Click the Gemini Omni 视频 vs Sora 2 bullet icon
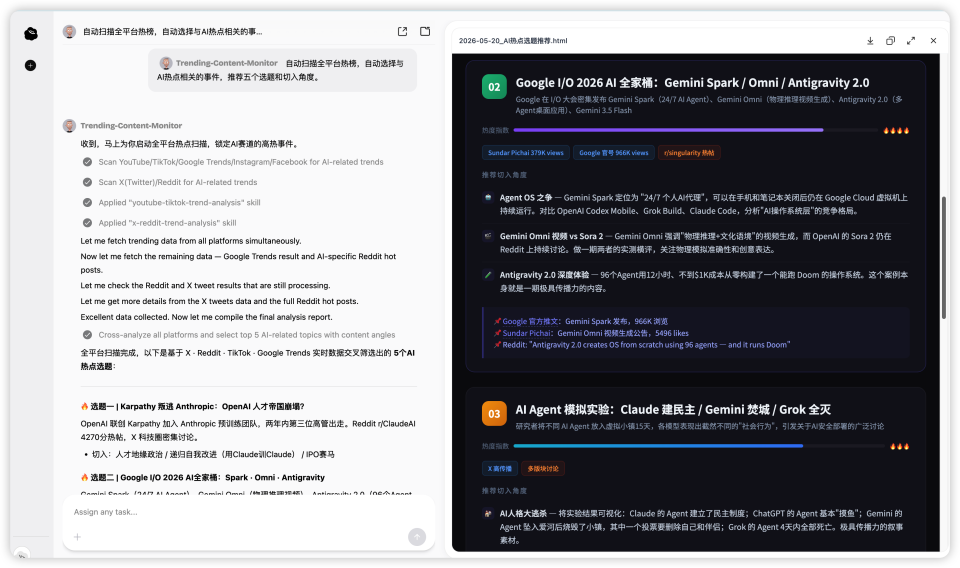 tap(488, 236)
